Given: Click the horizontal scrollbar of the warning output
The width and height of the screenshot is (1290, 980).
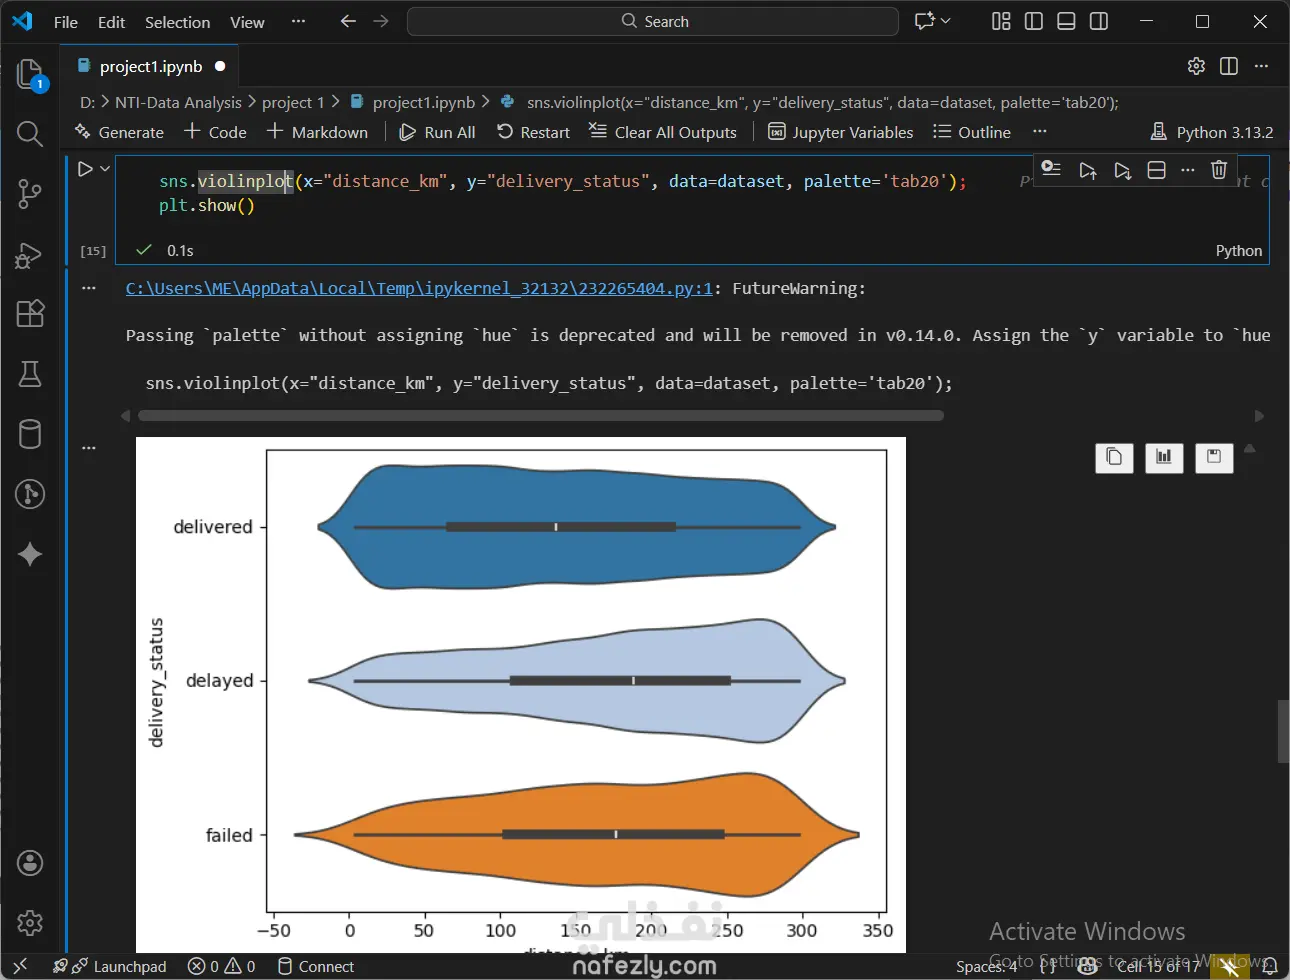Looking at the screenshot, I should [x=540, y=416].
